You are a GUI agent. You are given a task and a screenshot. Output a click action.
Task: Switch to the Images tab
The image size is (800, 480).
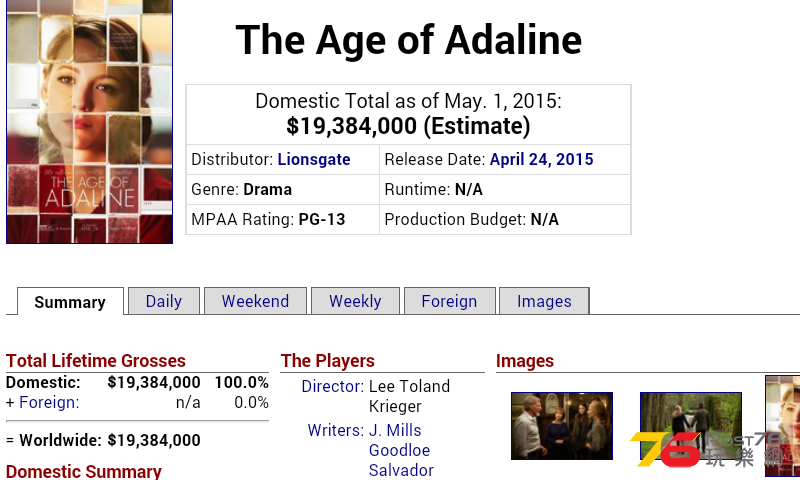tap(544, 301)
